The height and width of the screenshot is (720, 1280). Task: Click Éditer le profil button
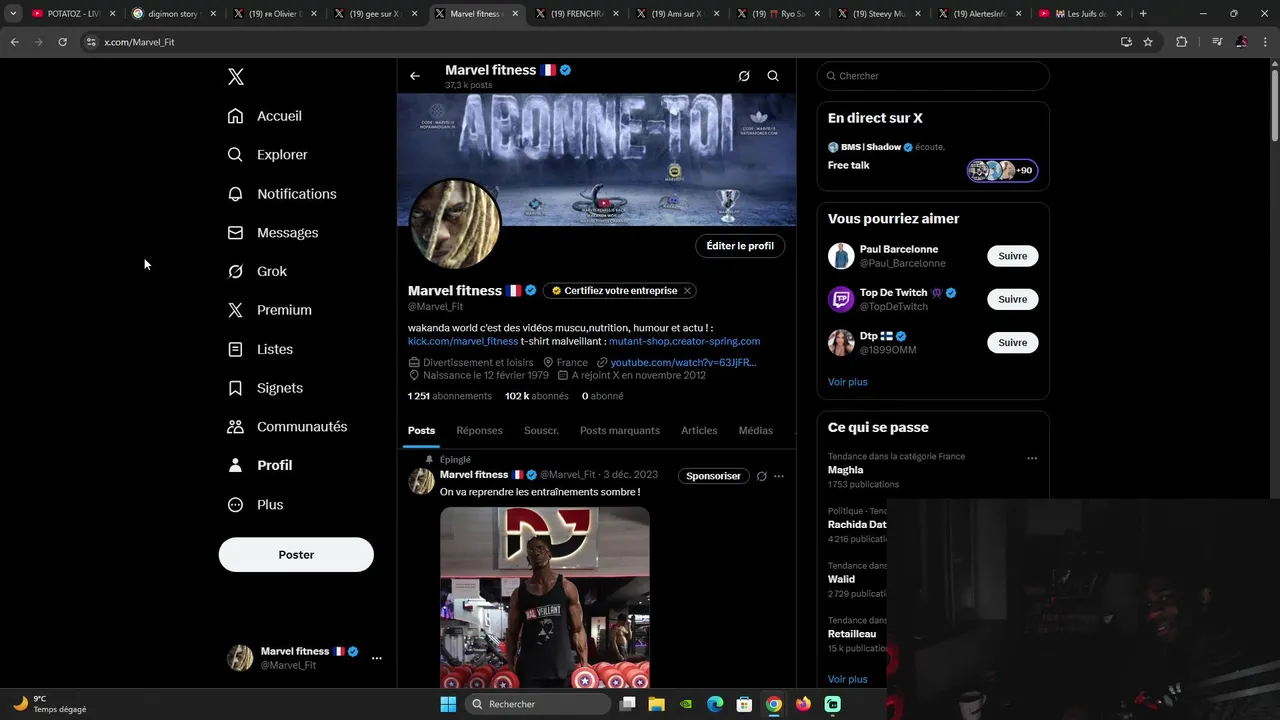(x=740, y=246)
